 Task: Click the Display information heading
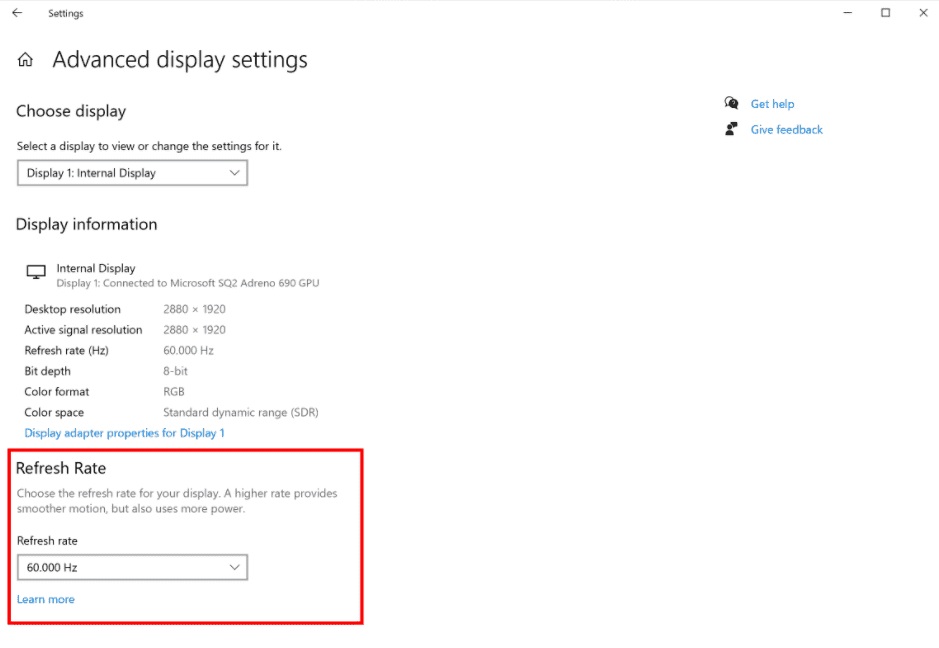(x=86, y=224)
